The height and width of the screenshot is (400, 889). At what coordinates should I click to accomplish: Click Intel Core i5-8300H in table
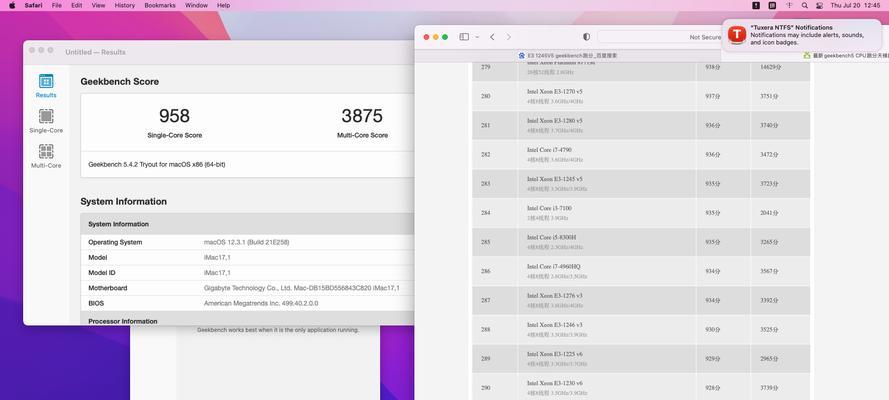(x=551, y=237)
